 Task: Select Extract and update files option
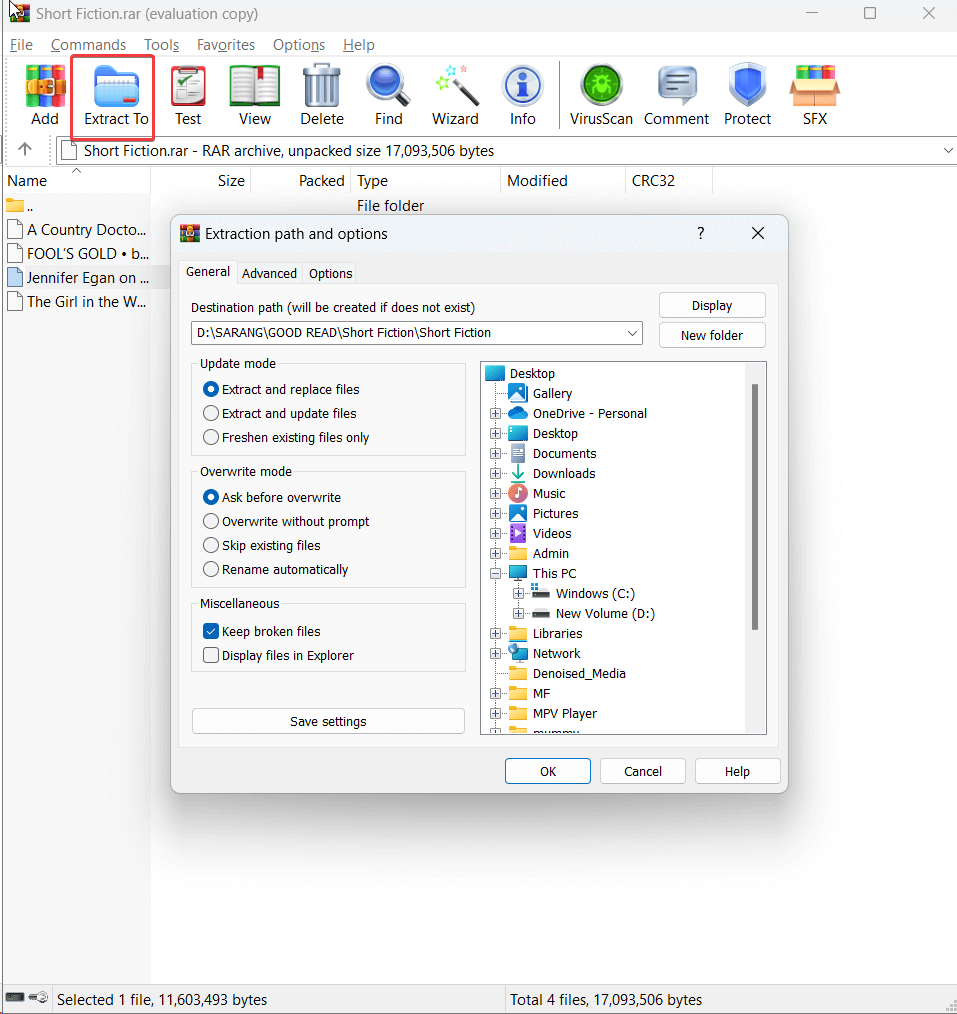(x=211, y=413)
